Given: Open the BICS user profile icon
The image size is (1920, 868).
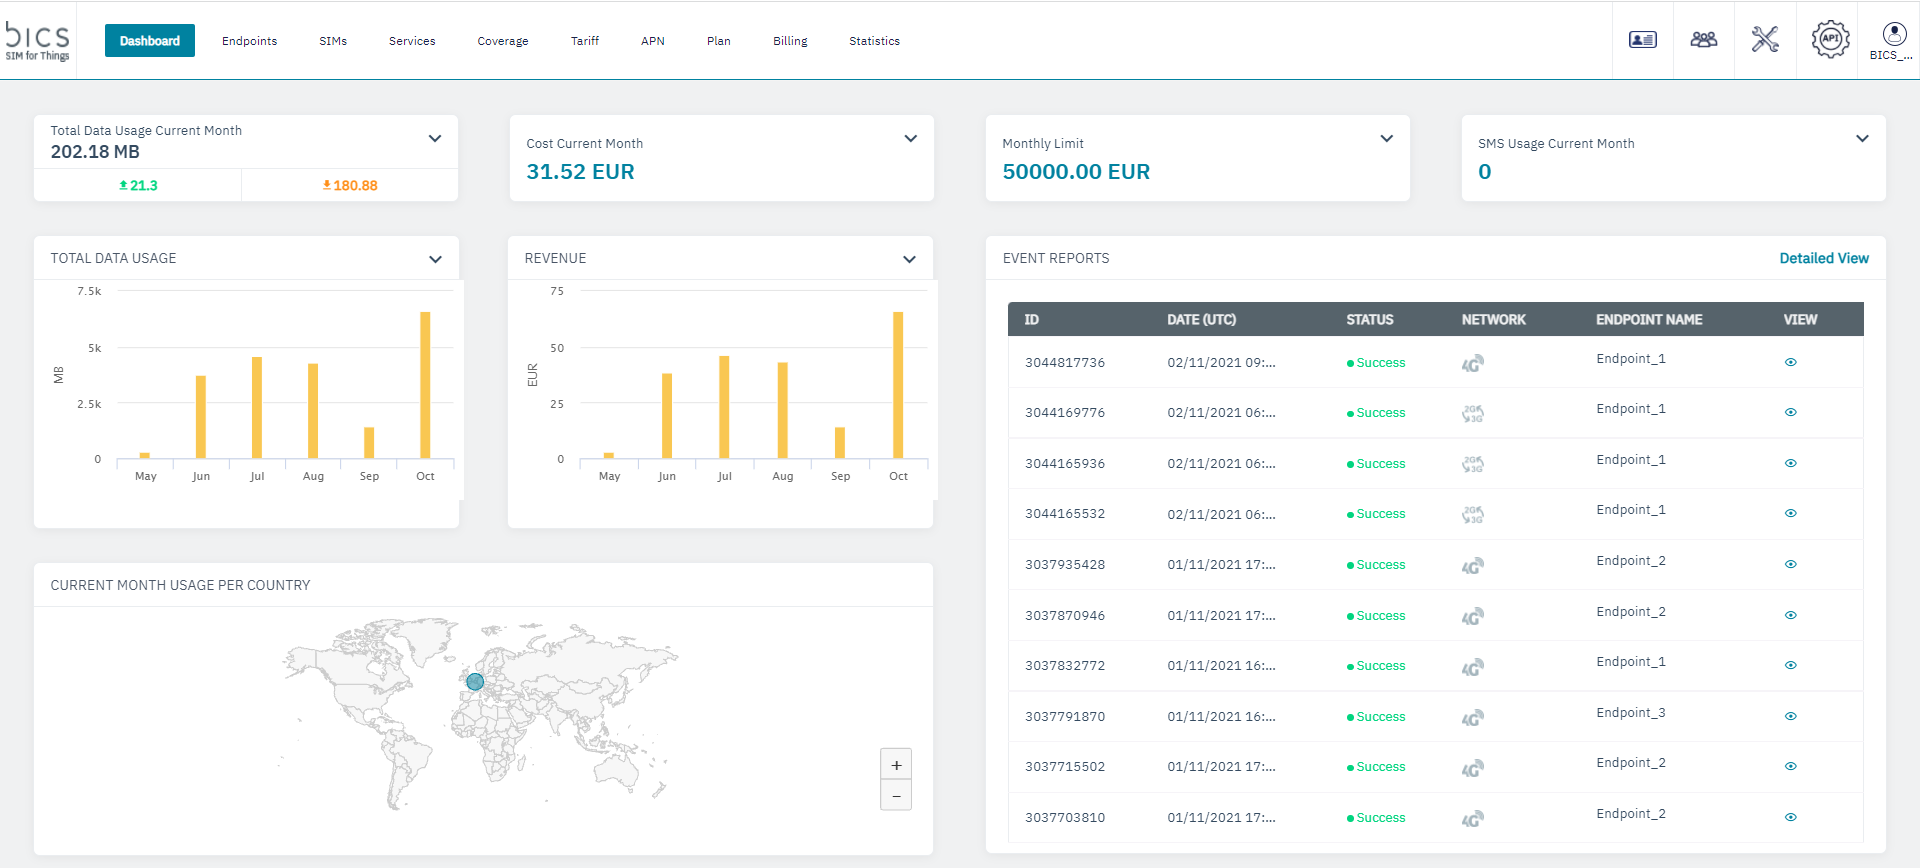Looking at the screenshot, I should pyautogui.click(x=1893, y=36).
